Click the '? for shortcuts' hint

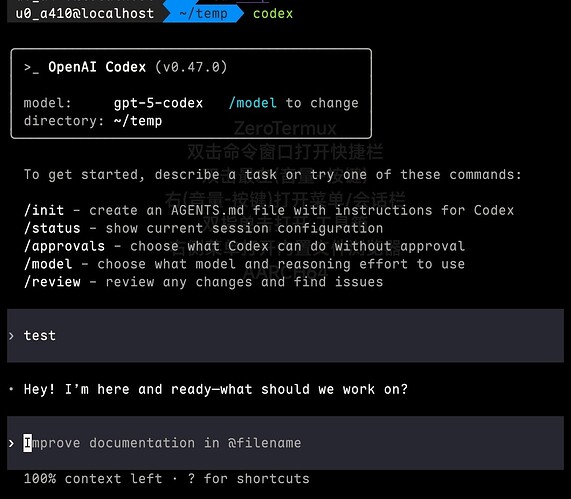tap(248, 478)
